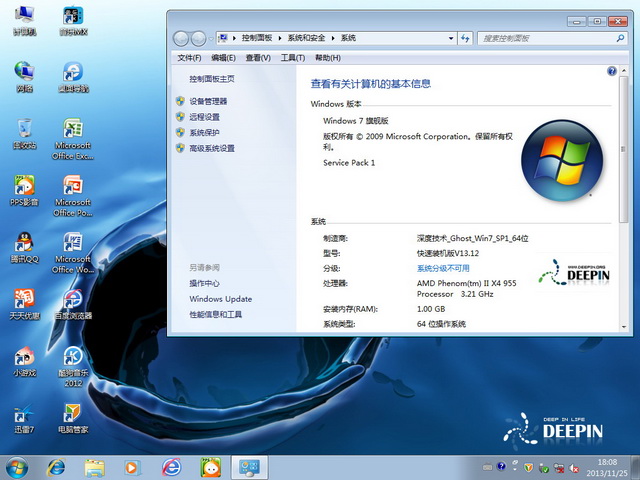Click the Show desktop strip beside the clock
The image size is (640, 480).
coord(636,468)
